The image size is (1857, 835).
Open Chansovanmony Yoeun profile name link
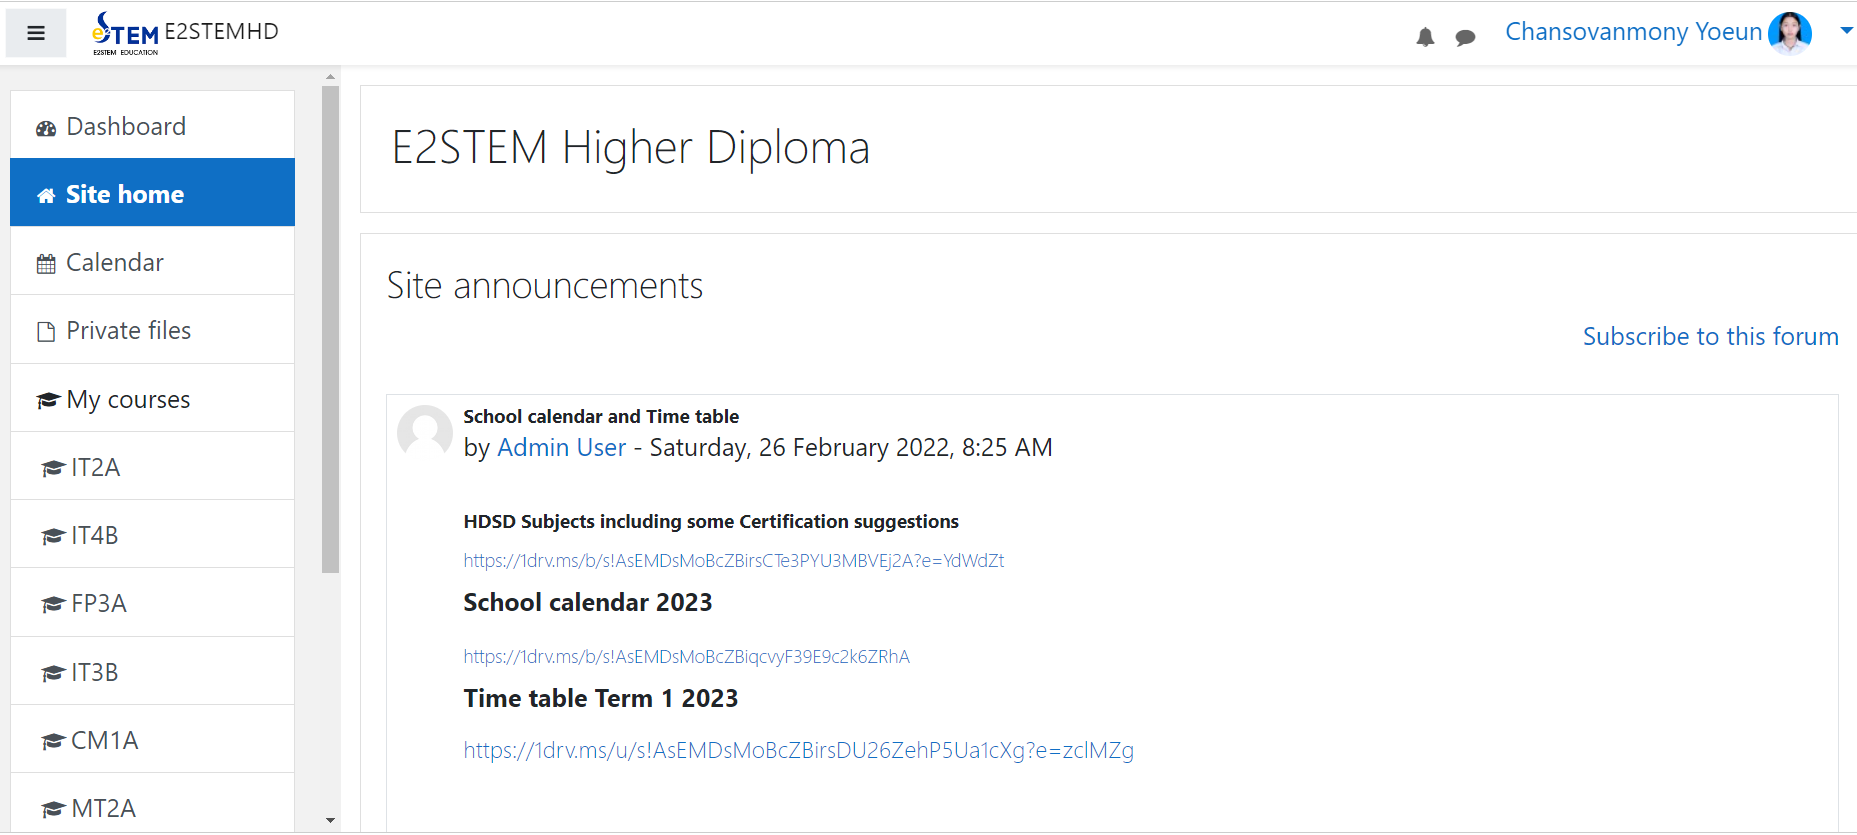(1633, 32)
